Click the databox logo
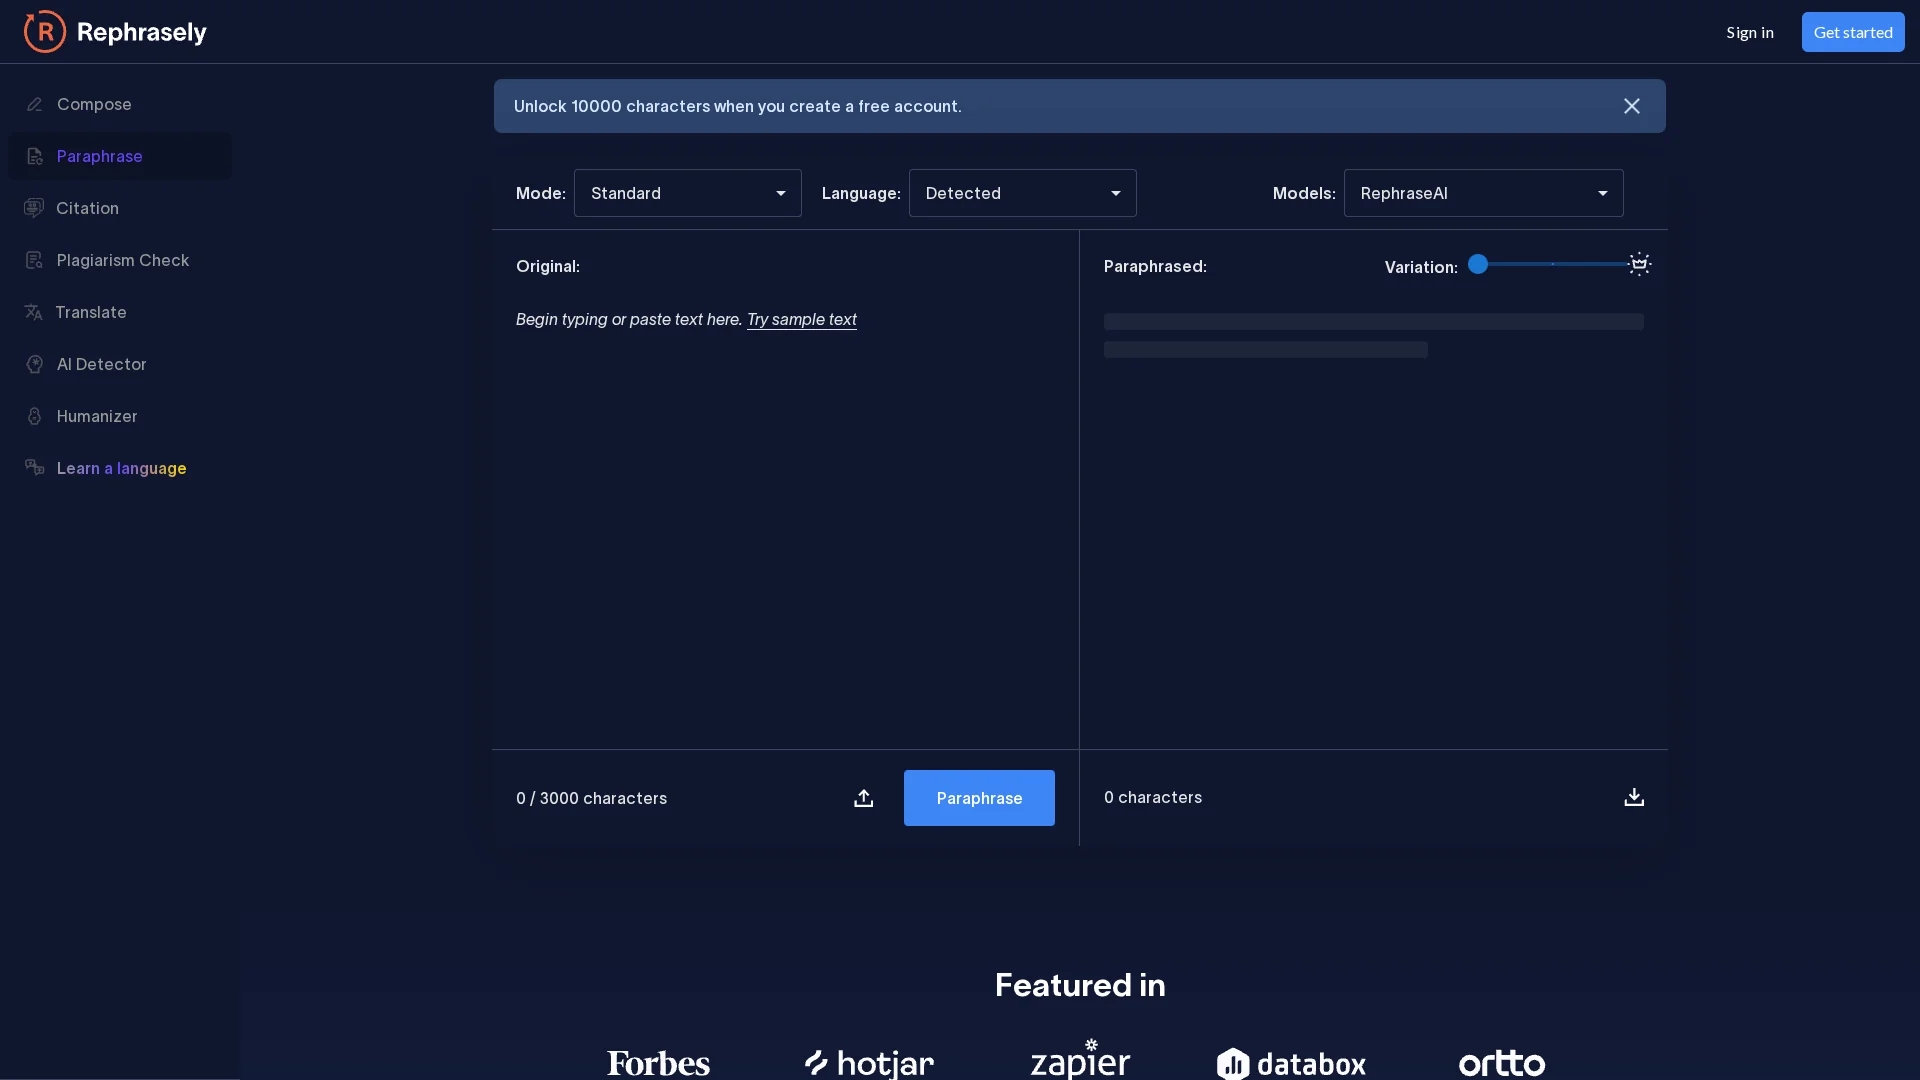 click(1291, 1063)
